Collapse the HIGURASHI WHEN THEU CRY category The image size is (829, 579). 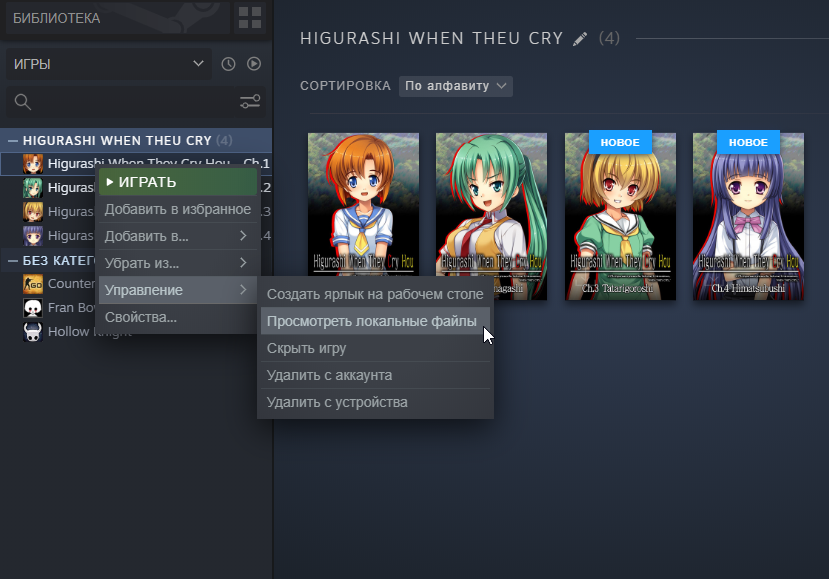13,141
